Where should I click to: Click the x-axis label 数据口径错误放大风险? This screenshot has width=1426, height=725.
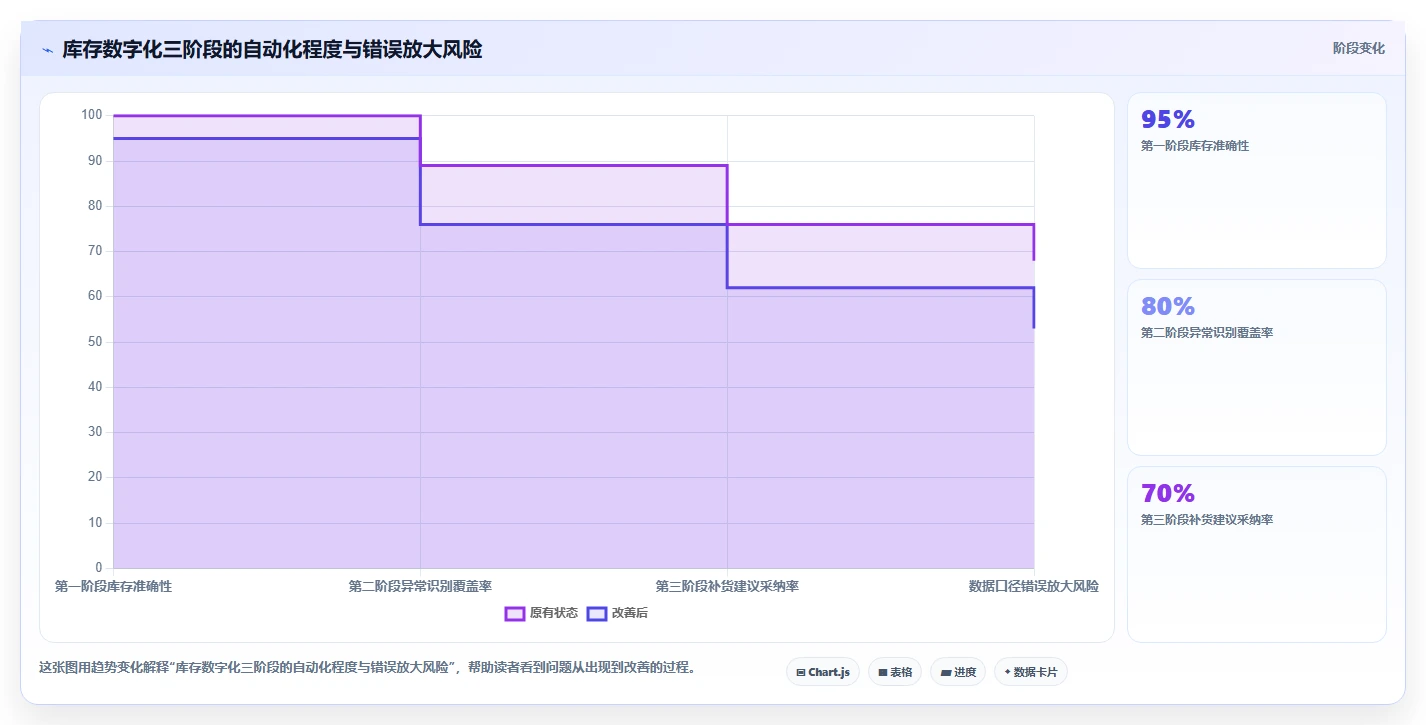1034,586
